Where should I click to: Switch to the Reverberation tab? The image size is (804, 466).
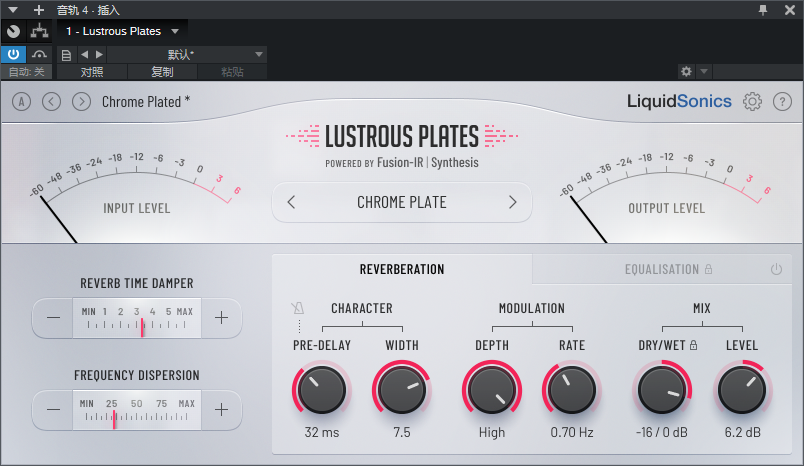pos(402,269)
